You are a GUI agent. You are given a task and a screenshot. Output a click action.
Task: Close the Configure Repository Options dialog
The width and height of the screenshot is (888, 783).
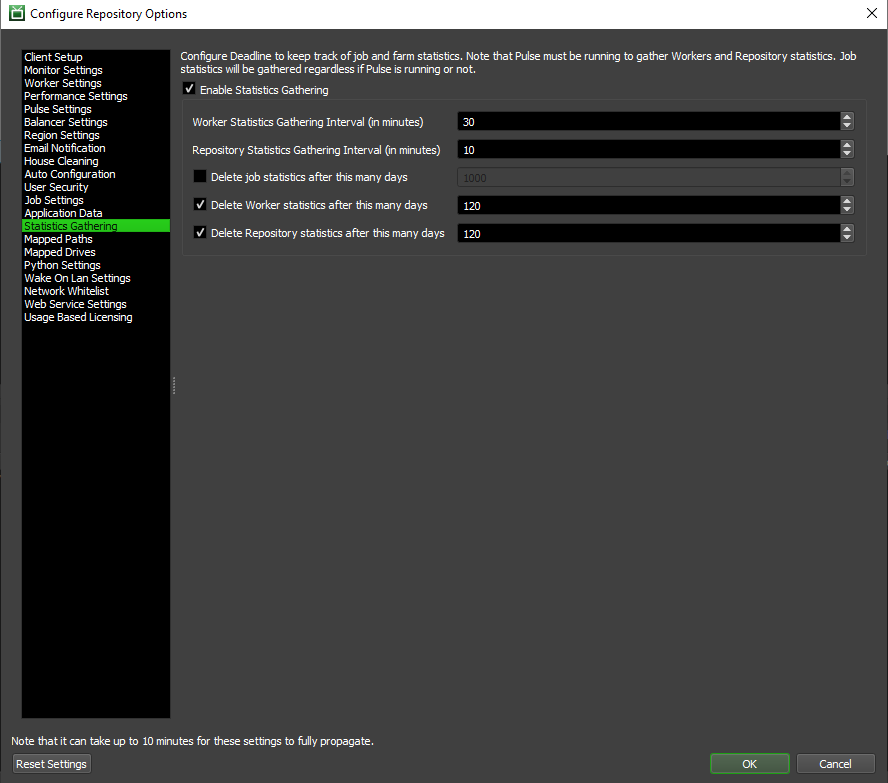click(872, 13)
